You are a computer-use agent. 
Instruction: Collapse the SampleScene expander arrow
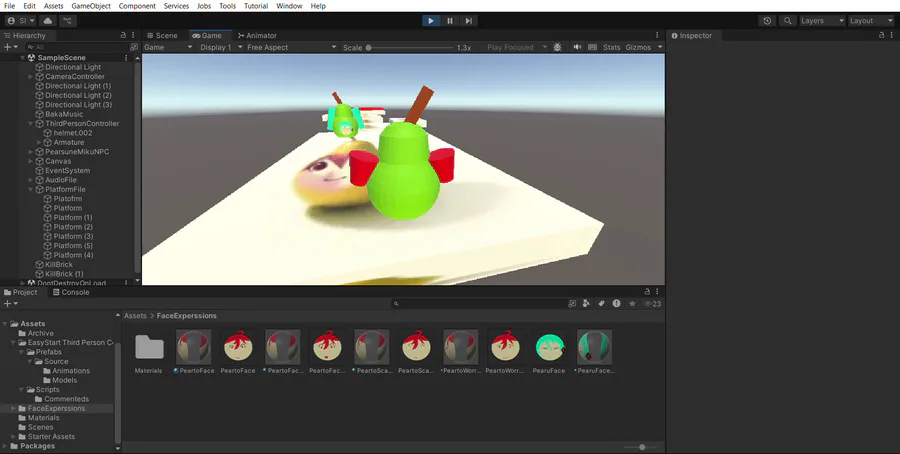point(22,57)
